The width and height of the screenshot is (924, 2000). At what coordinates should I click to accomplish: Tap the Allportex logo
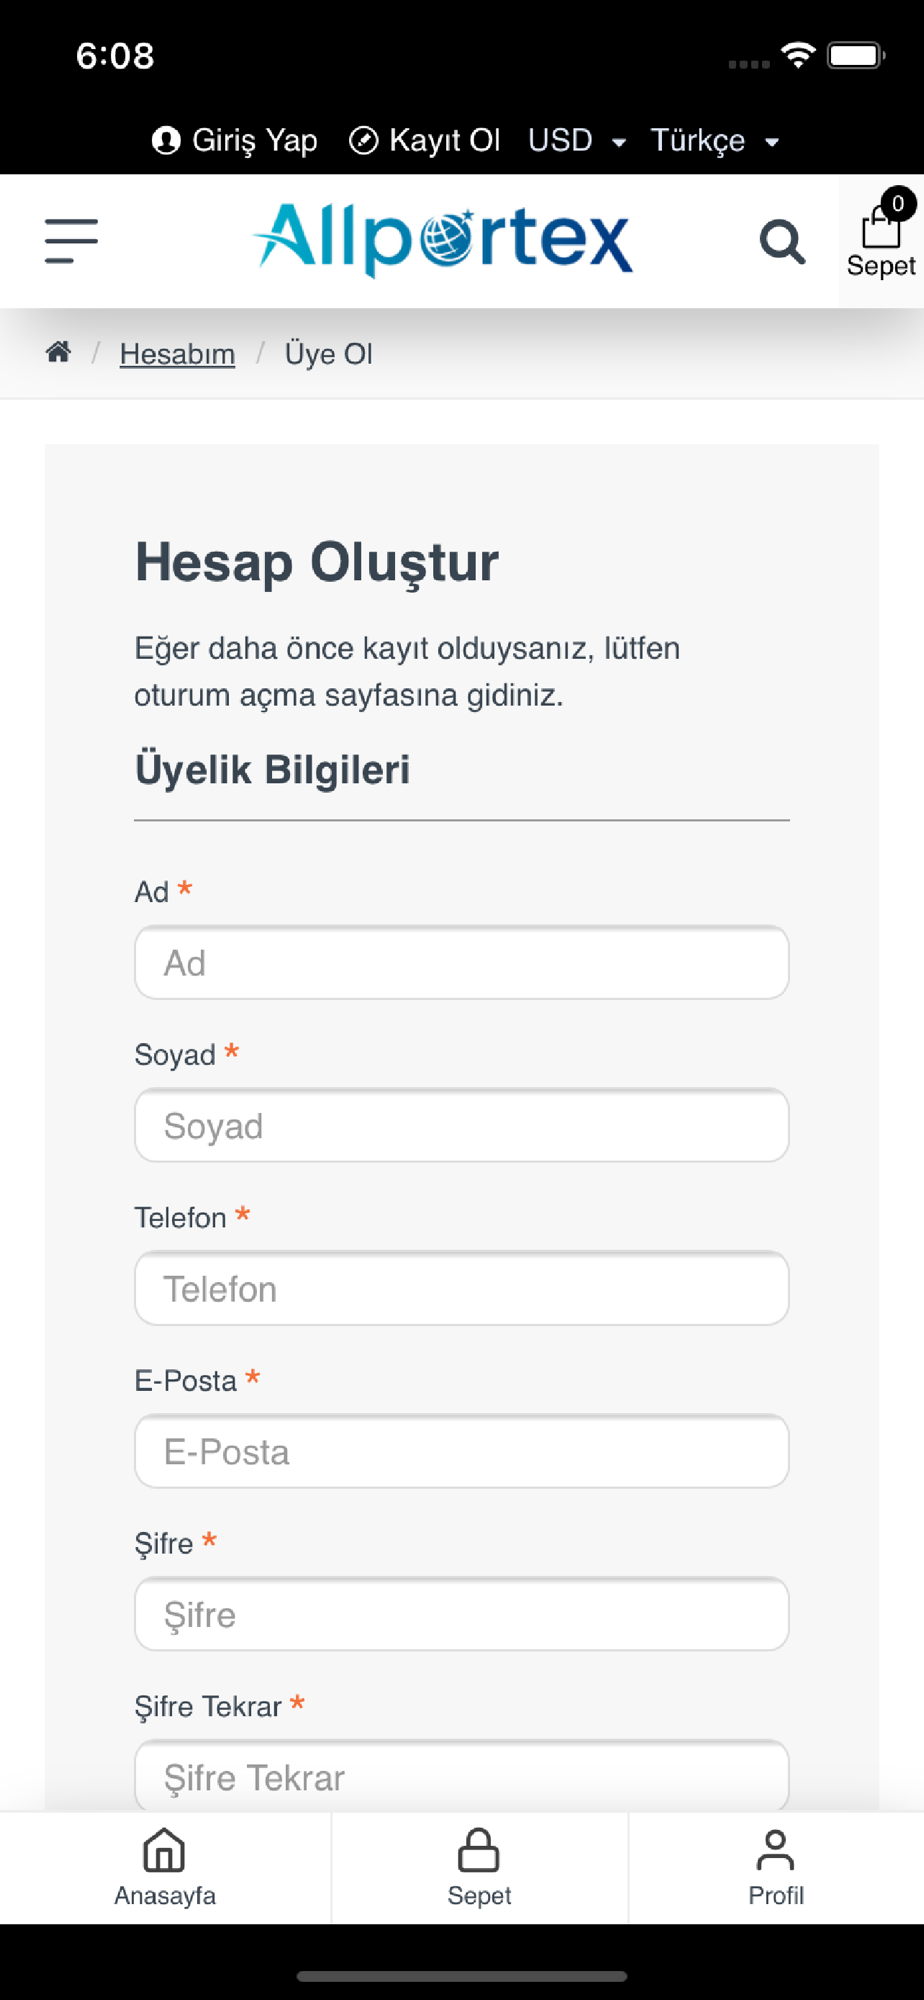pos(443,240)
